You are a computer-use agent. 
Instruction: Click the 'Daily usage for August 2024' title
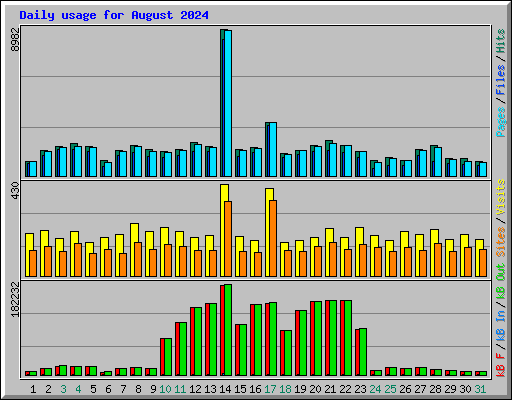[114, 15]
